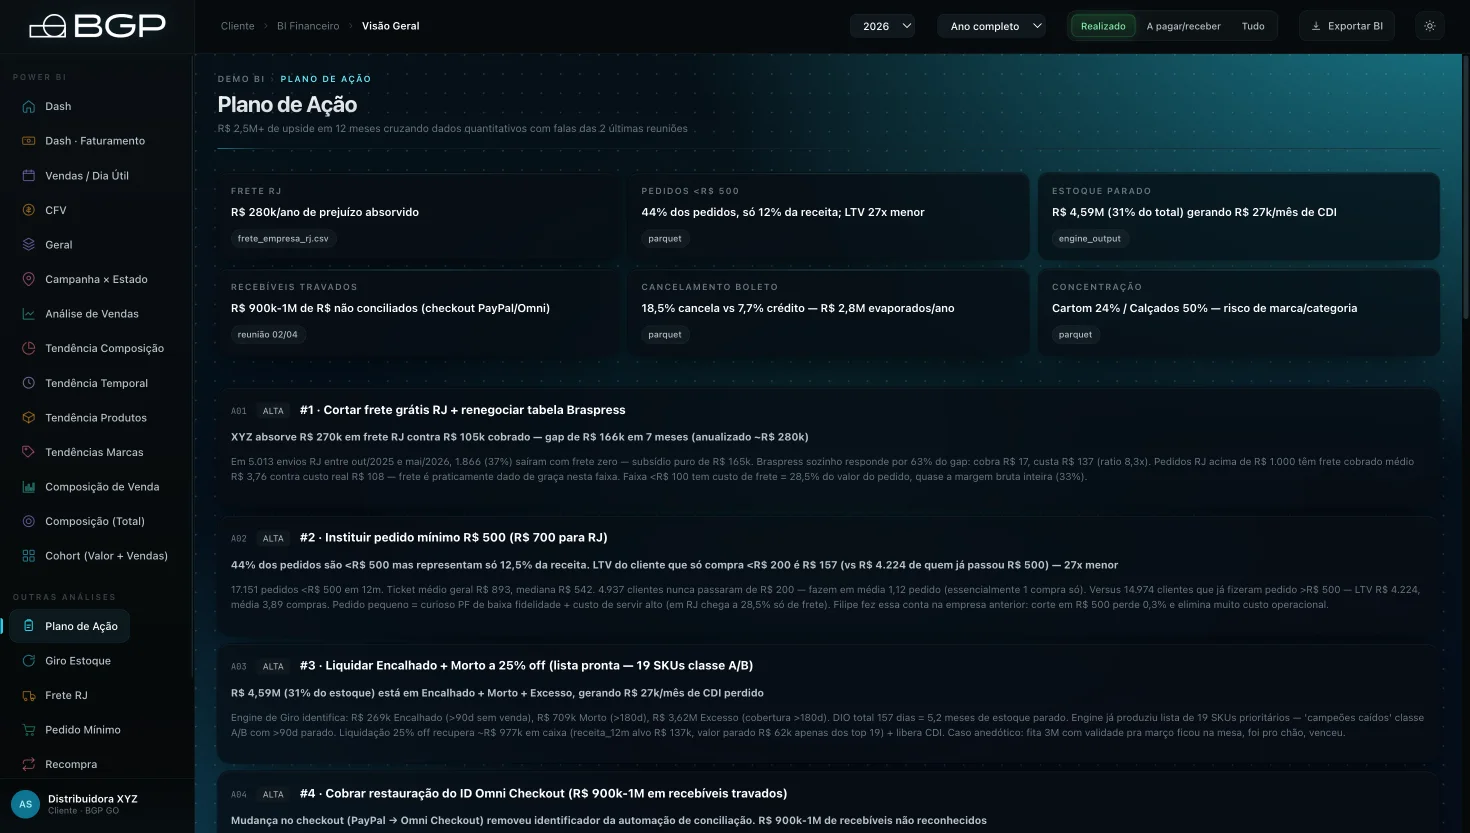Open the Pedidos <R$ 500 summary card
Viewport: 1470px width, 833px height.
click(829, 216)
